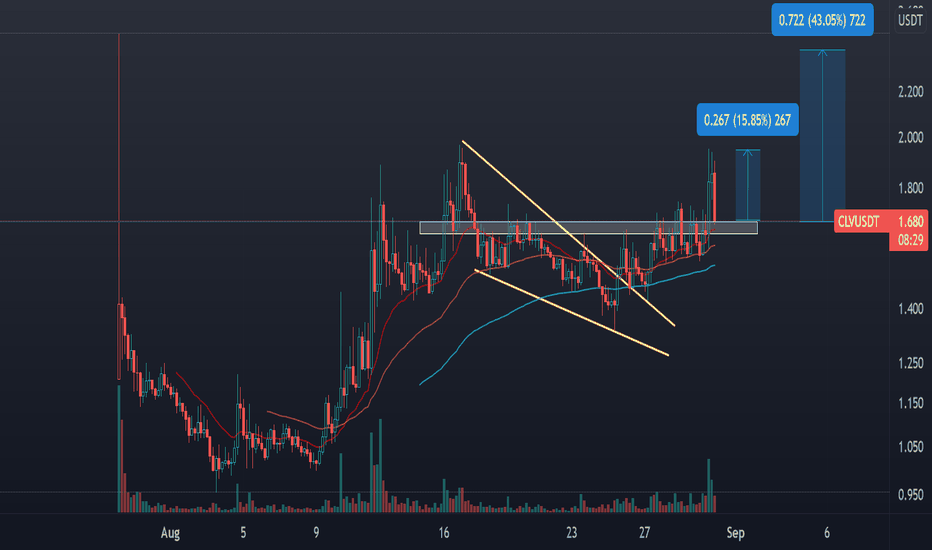This screenshot has height=550, width=932.
Task: Click the Aug date label
Action: (x=170, y=533)
